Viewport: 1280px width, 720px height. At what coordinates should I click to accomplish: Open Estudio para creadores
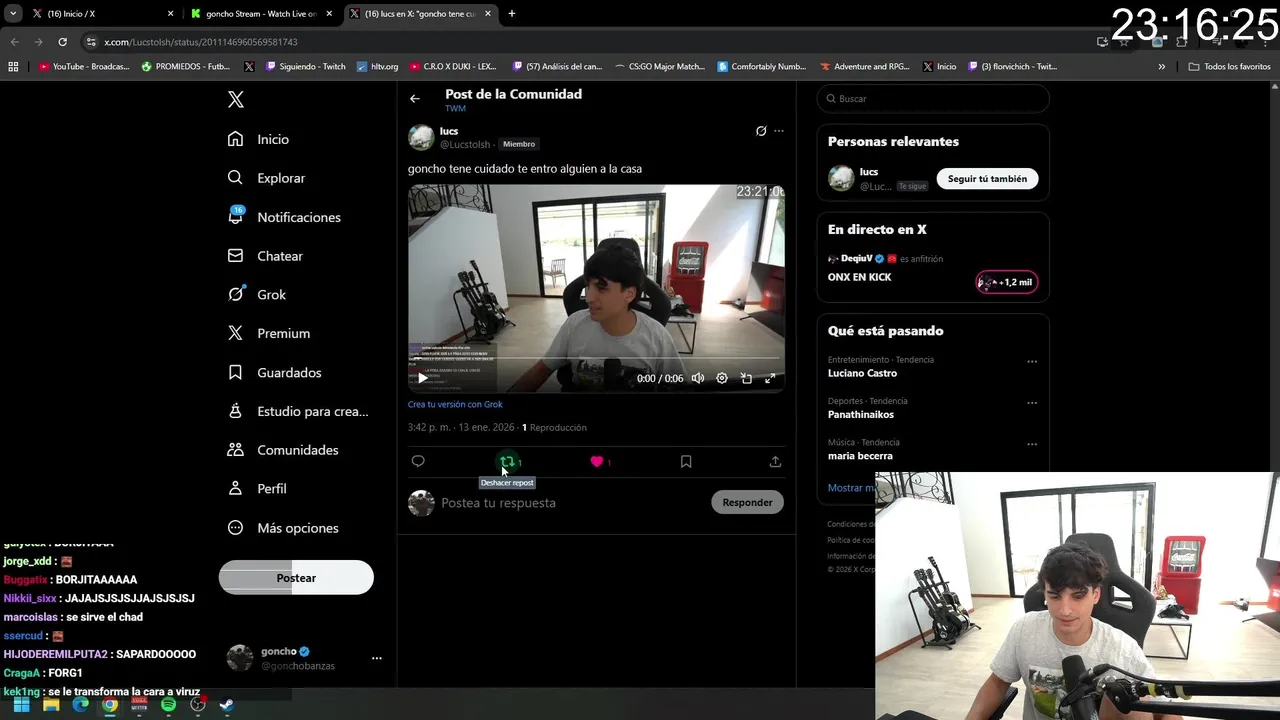(x=298, y=411)
